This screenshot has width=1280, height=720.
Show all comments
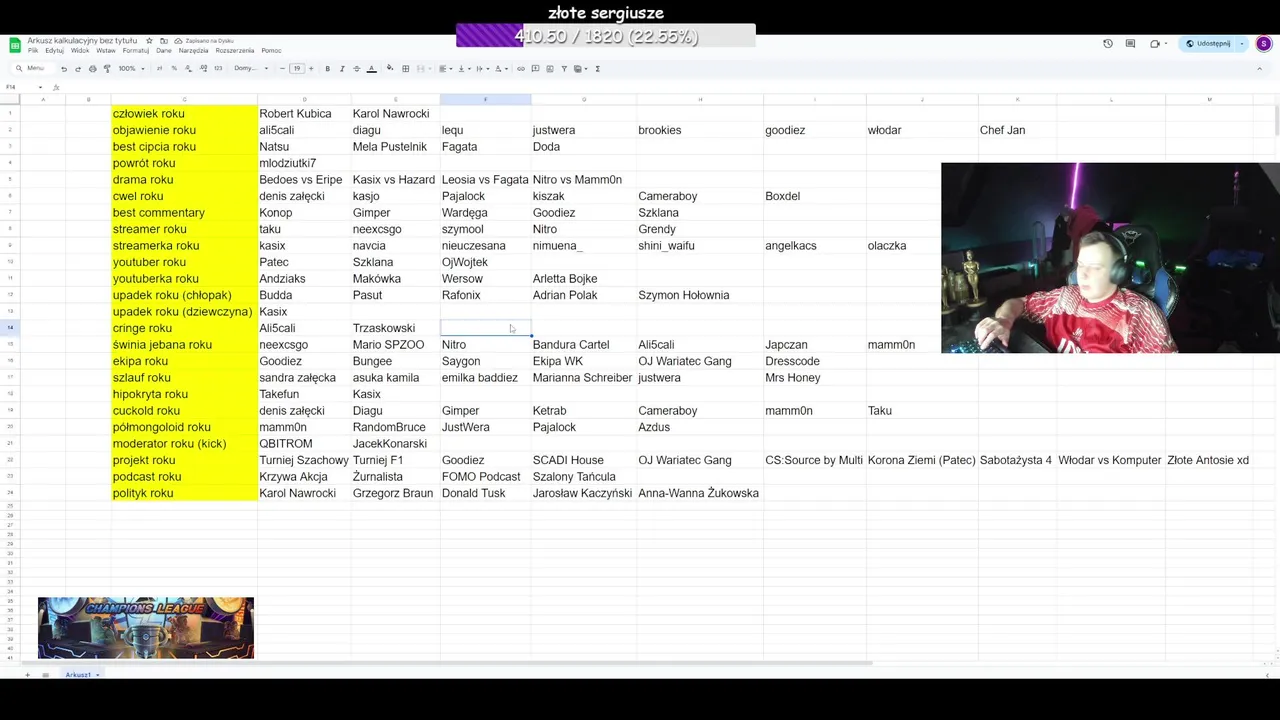[1130, 44]
